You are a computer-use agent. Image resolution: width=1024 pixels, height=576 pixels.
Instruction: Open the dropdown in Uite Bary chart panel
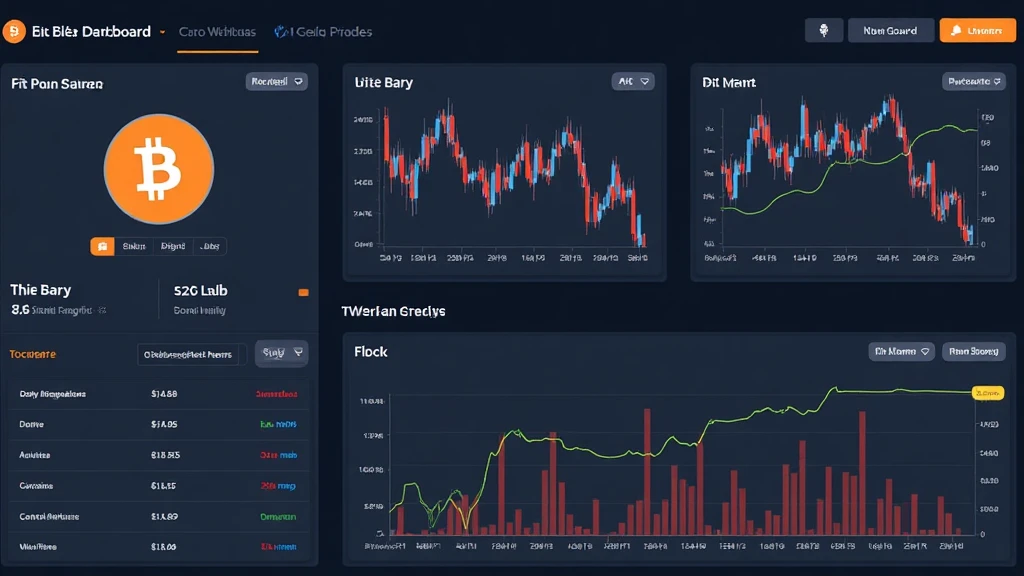633,82
